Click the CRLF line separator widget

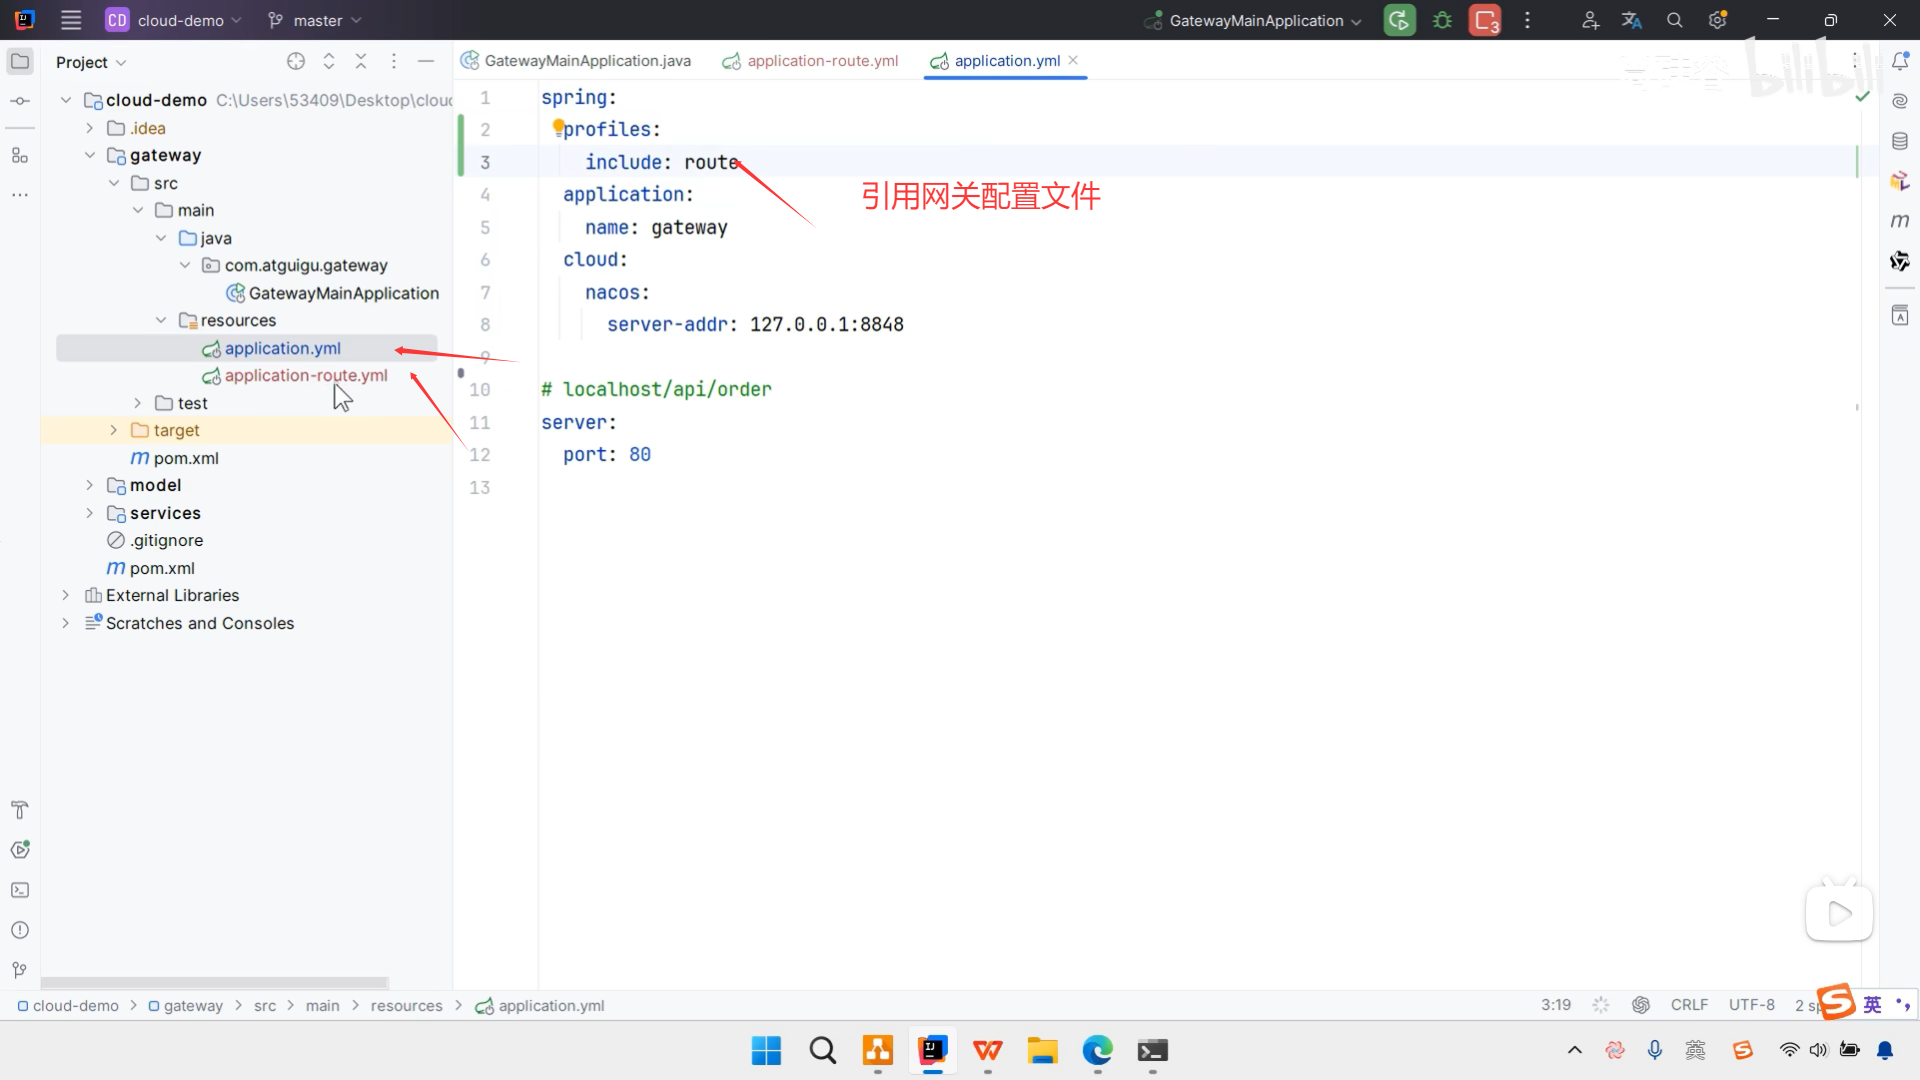pos(1689,1005)
